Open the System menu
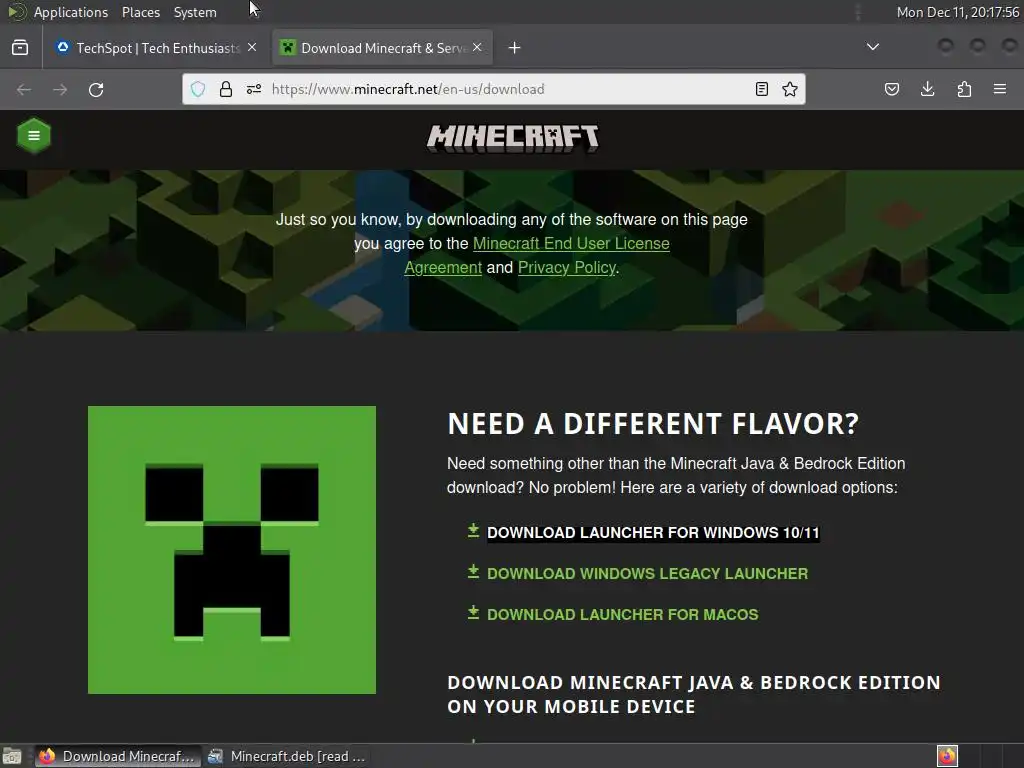The image size is (1024, 768). tap(195, 12)
